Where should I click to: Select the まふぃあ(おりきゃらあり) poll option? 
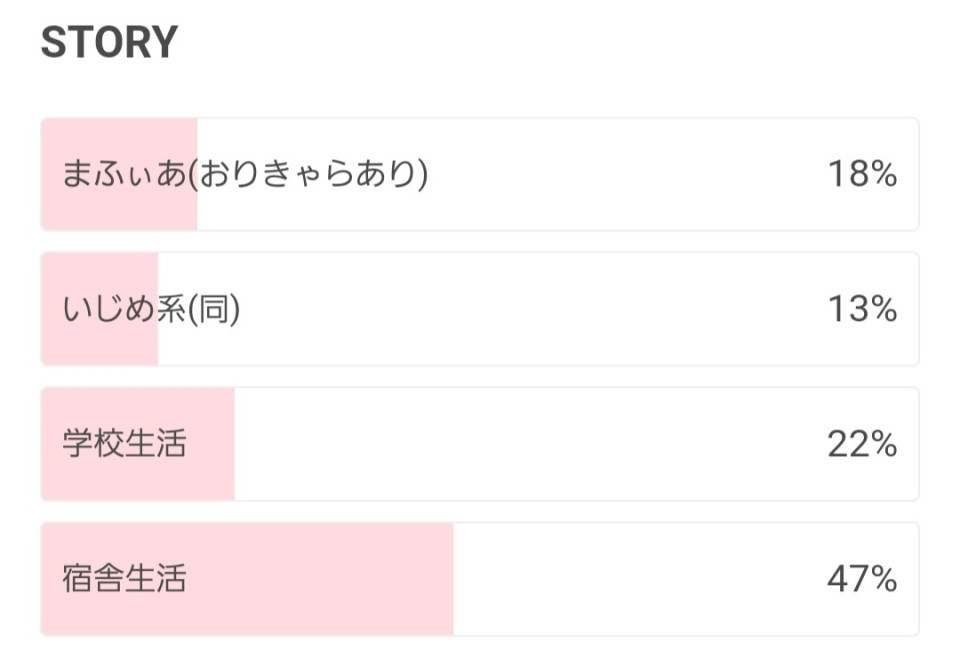tap(480, 174)
